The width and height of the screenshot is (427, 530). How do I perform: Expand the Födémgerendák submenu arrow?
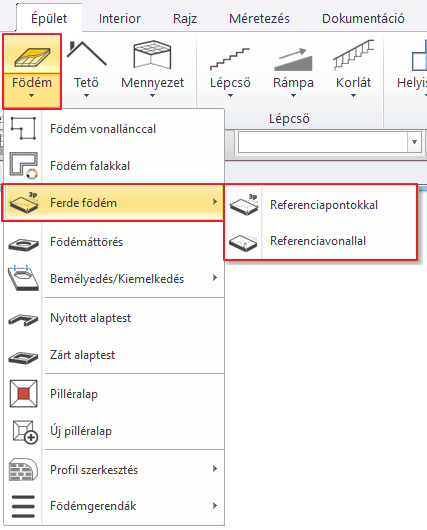[215, 506]
